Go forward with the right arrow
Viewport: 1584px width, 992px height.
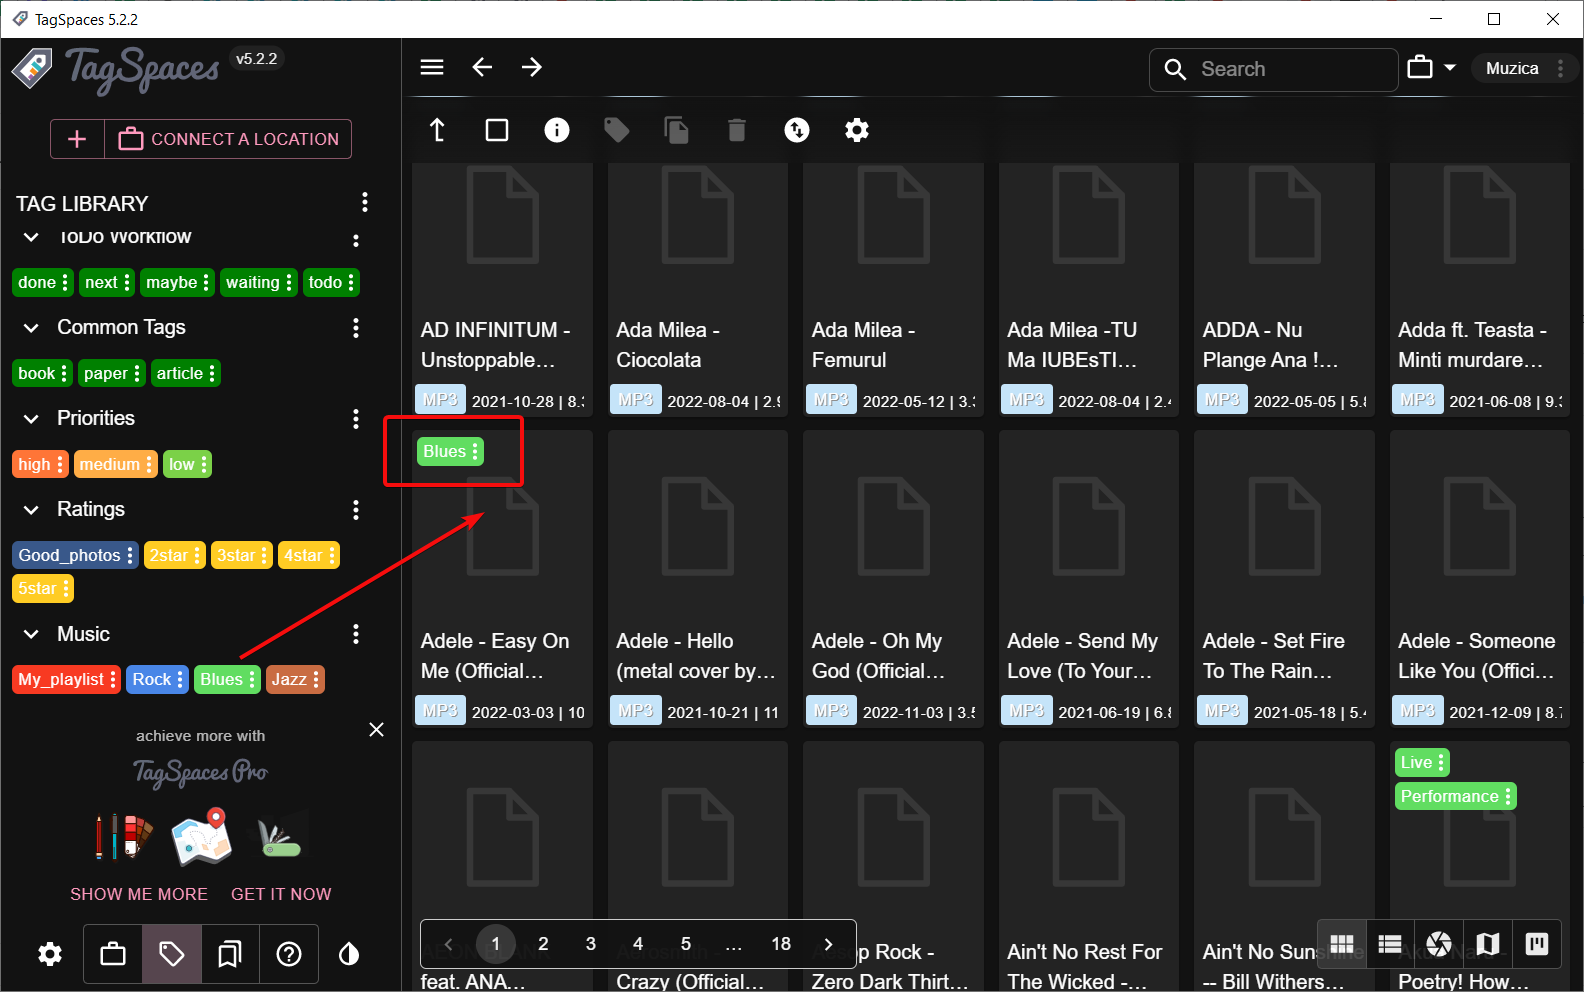(532, 67)
